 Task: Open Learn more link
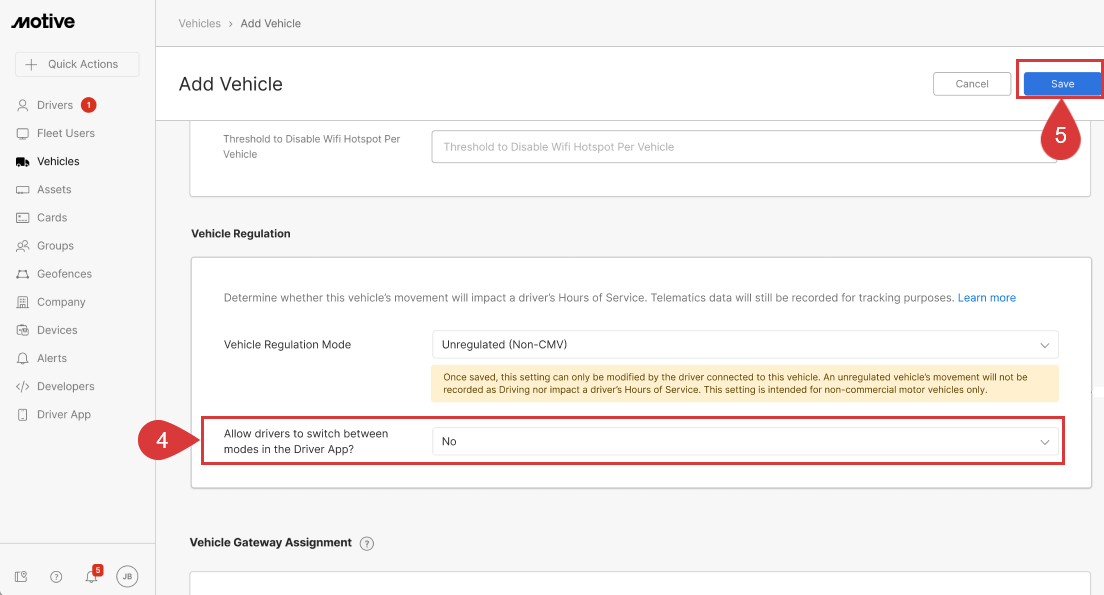pyautogui.click(x=986, y=298)
